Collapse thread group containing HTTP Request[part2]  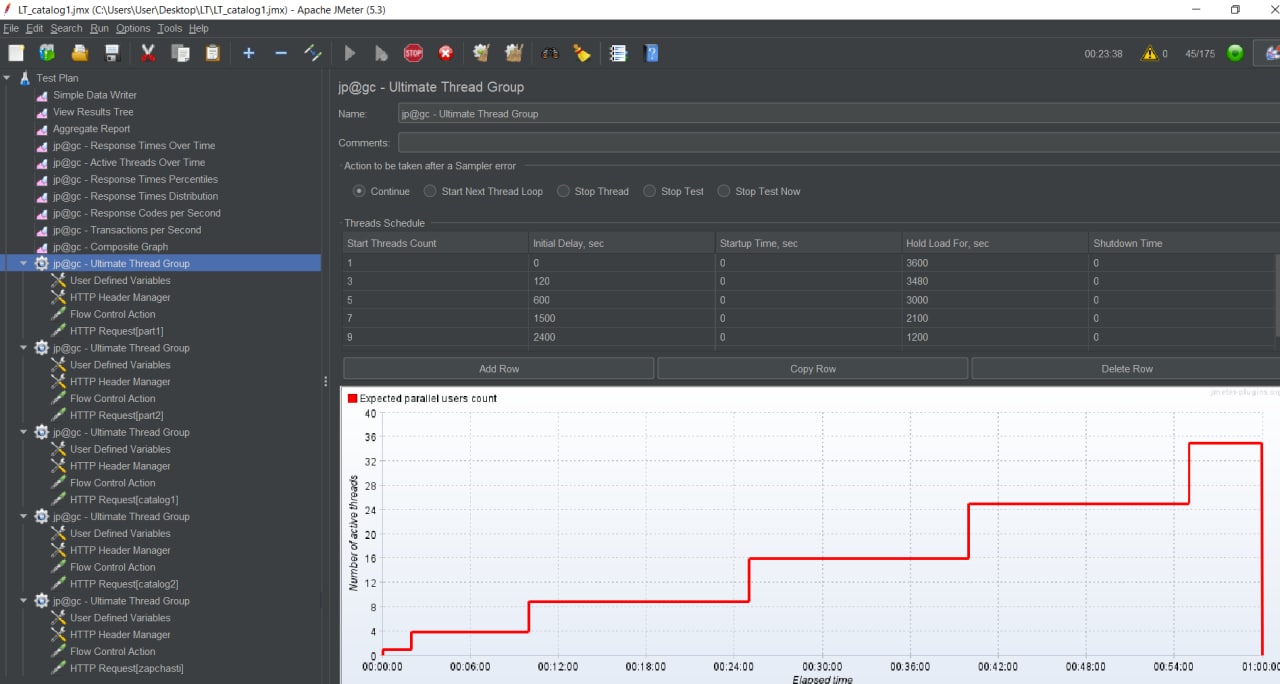tap(24, 348)
